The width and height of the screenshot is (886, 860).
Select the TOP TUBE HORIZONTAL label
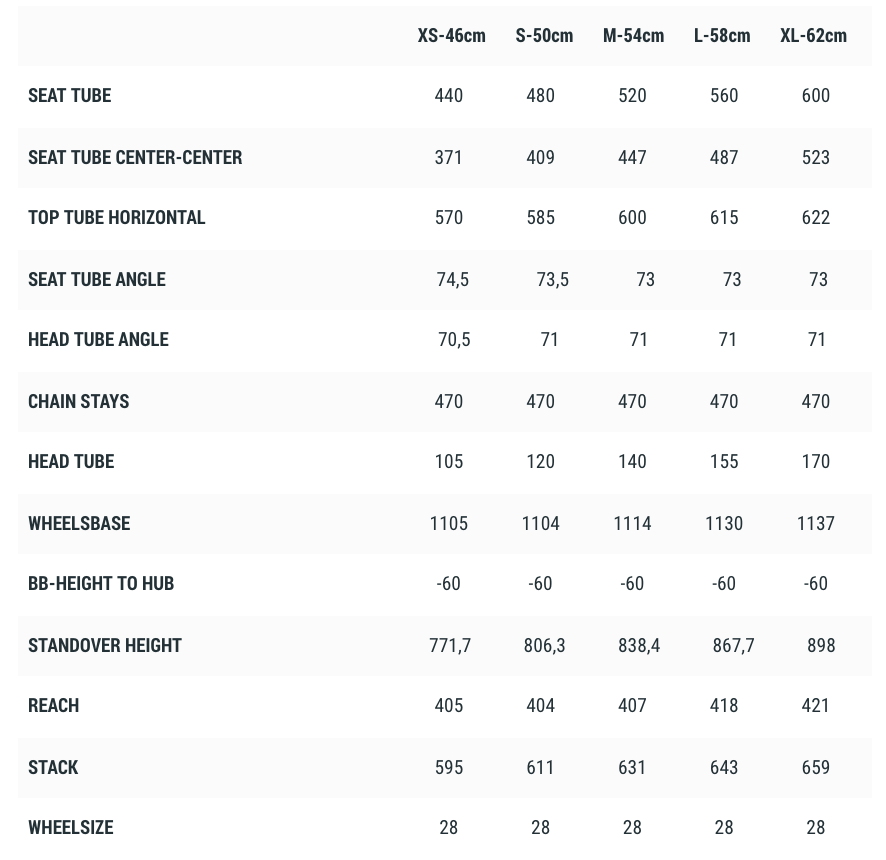click(x=116, y=218)
